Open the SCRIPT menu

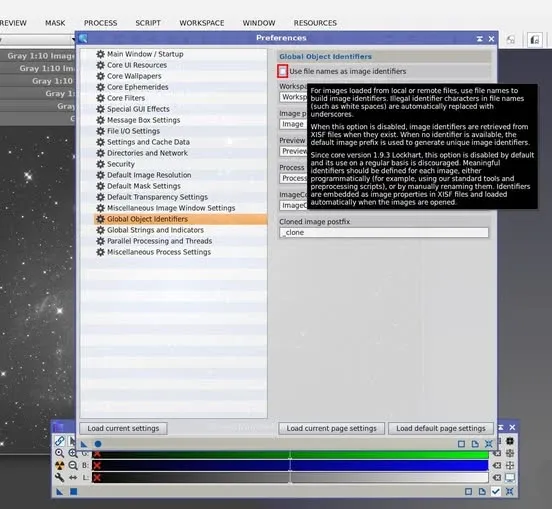tap(148, 23)
